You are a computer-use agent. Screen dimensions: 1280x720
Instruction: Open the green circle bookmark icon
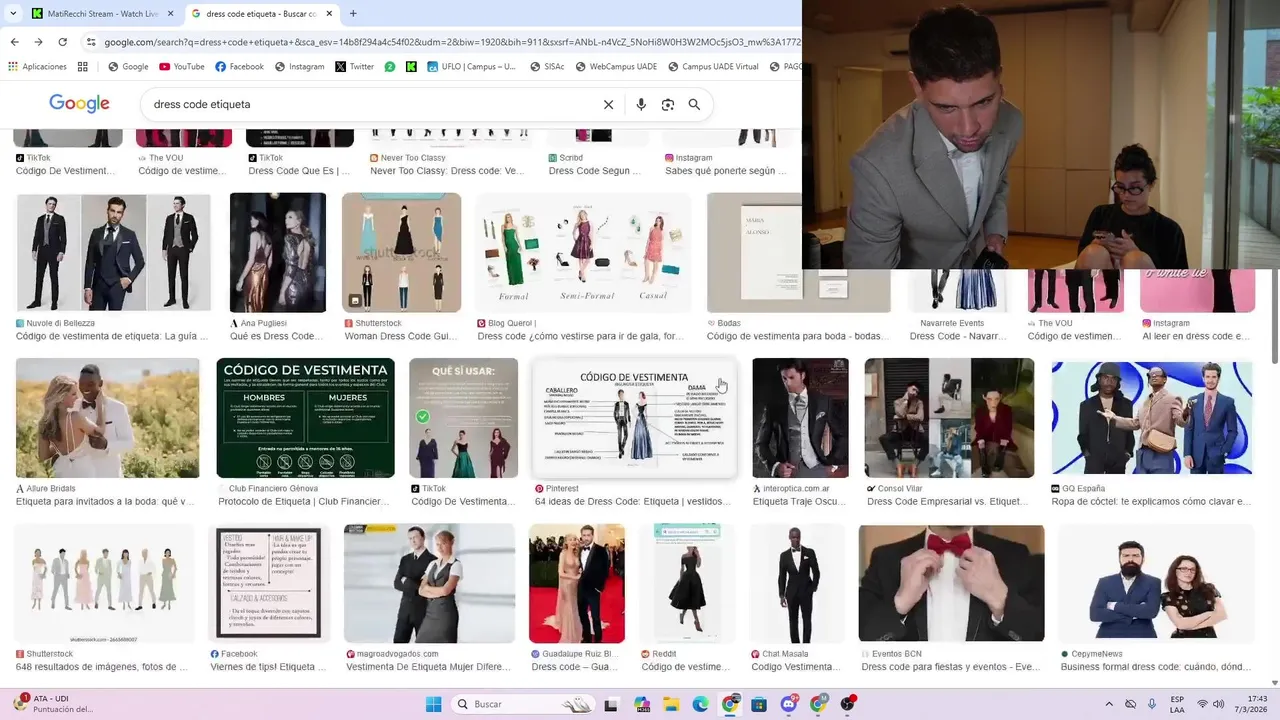point(390,67)
